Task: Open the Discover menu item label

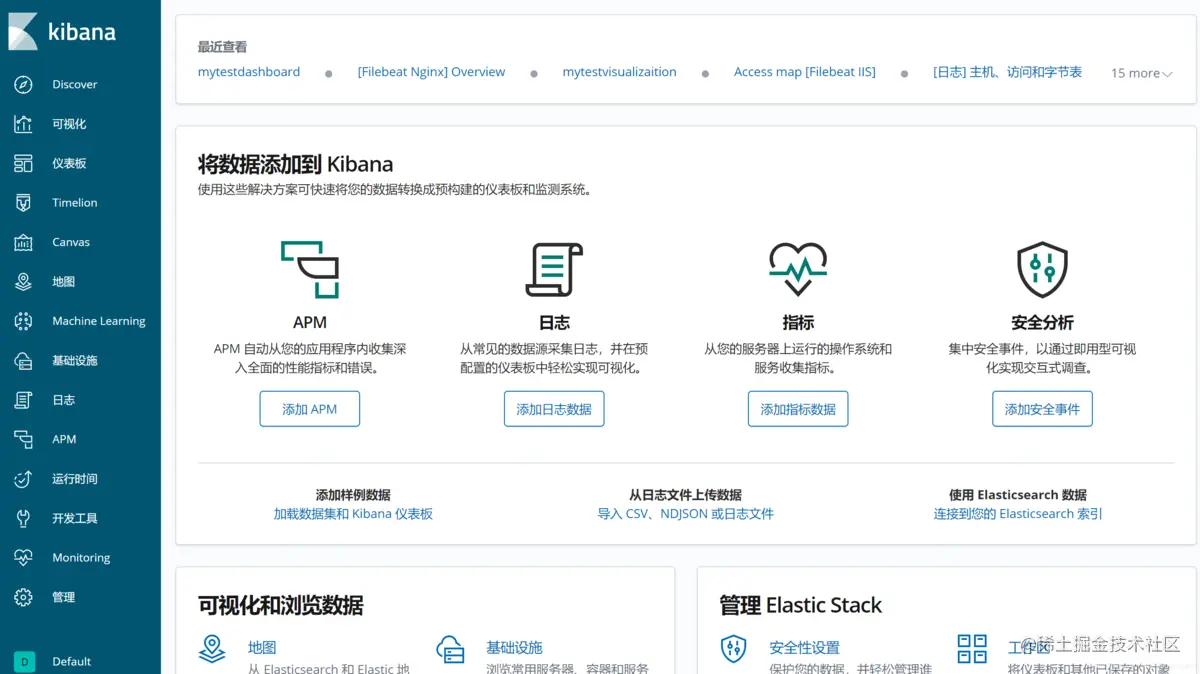Action: click(75, 85)
